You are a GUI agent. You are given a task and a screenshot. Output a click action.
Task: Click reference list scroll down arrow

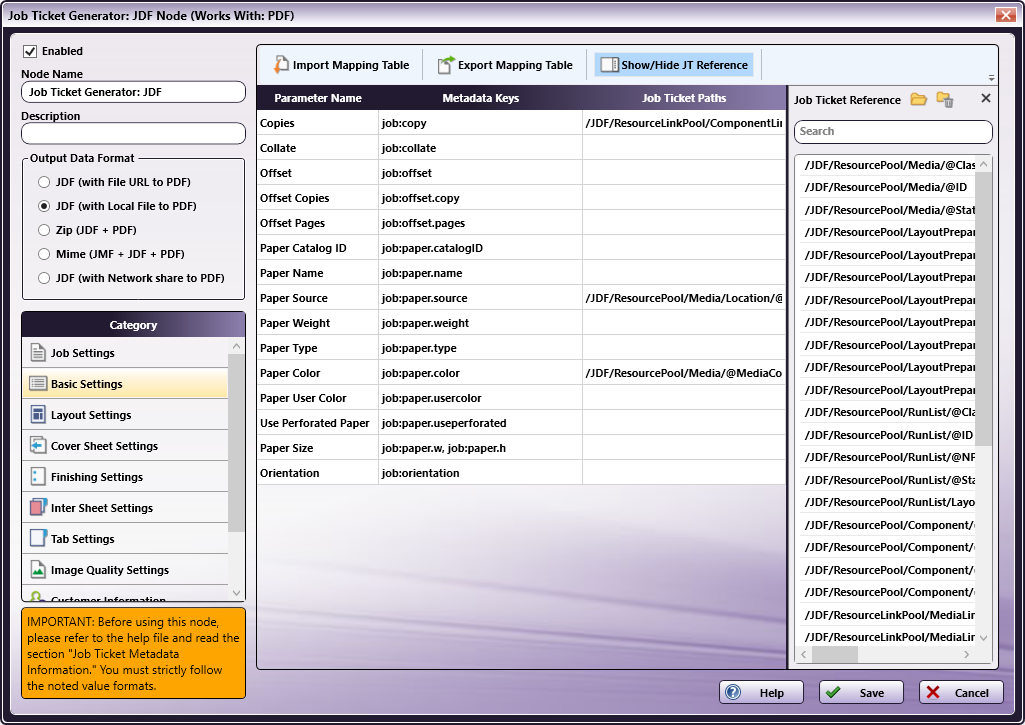[x=983, y=637]
